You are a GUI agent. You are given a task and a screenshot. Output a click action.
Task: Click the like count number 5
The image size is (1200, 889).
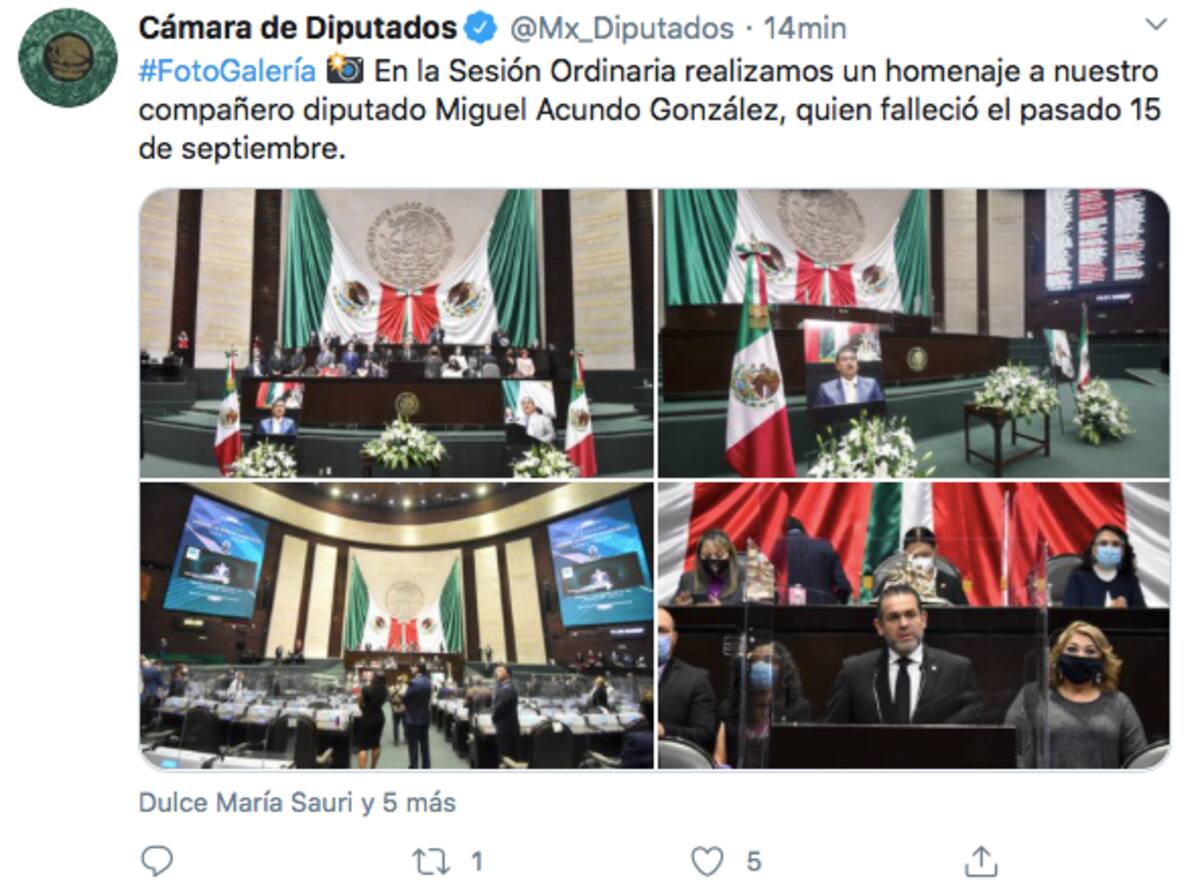[x=754, y=861]
